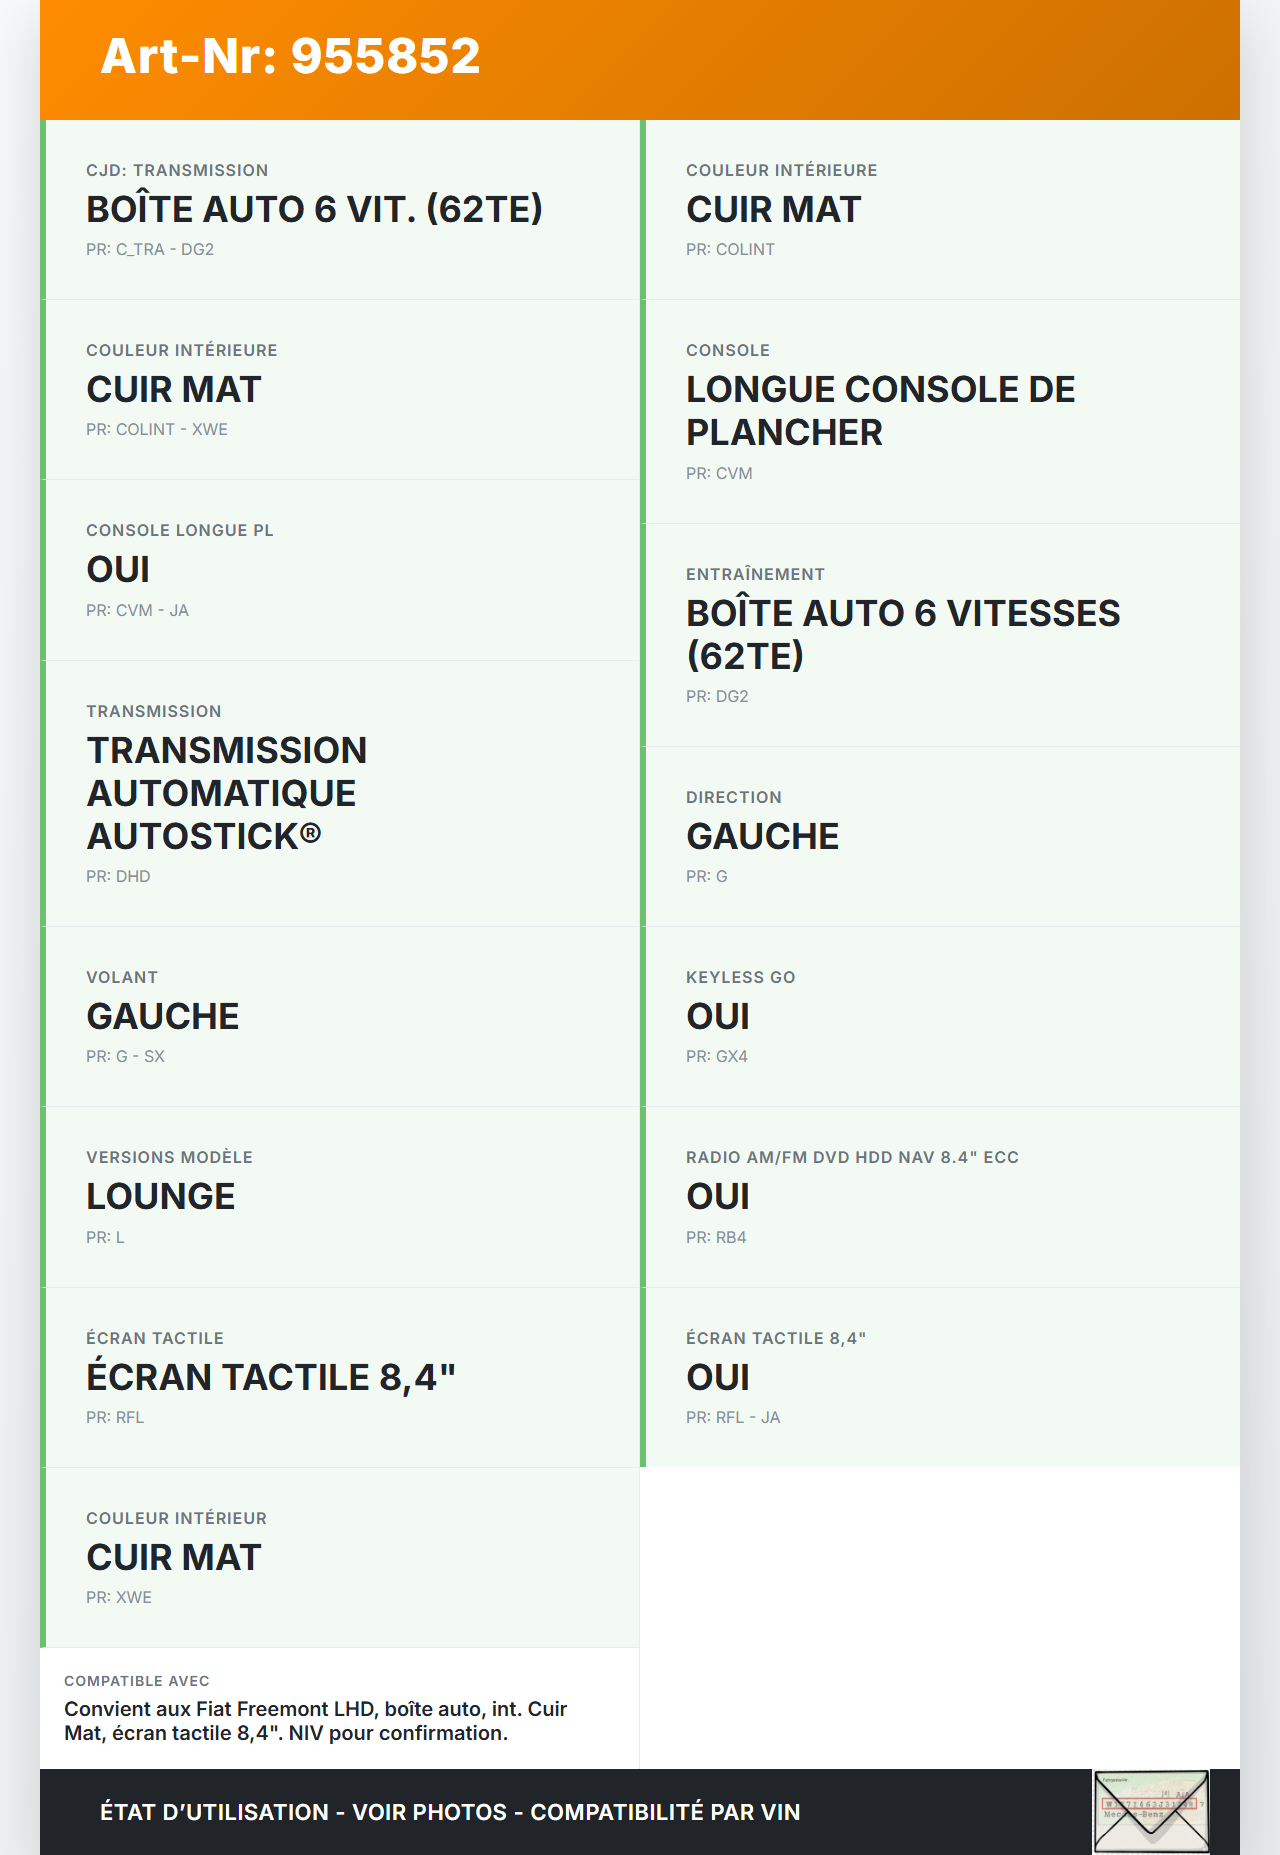Select the DIRECTION spec label

734,798
